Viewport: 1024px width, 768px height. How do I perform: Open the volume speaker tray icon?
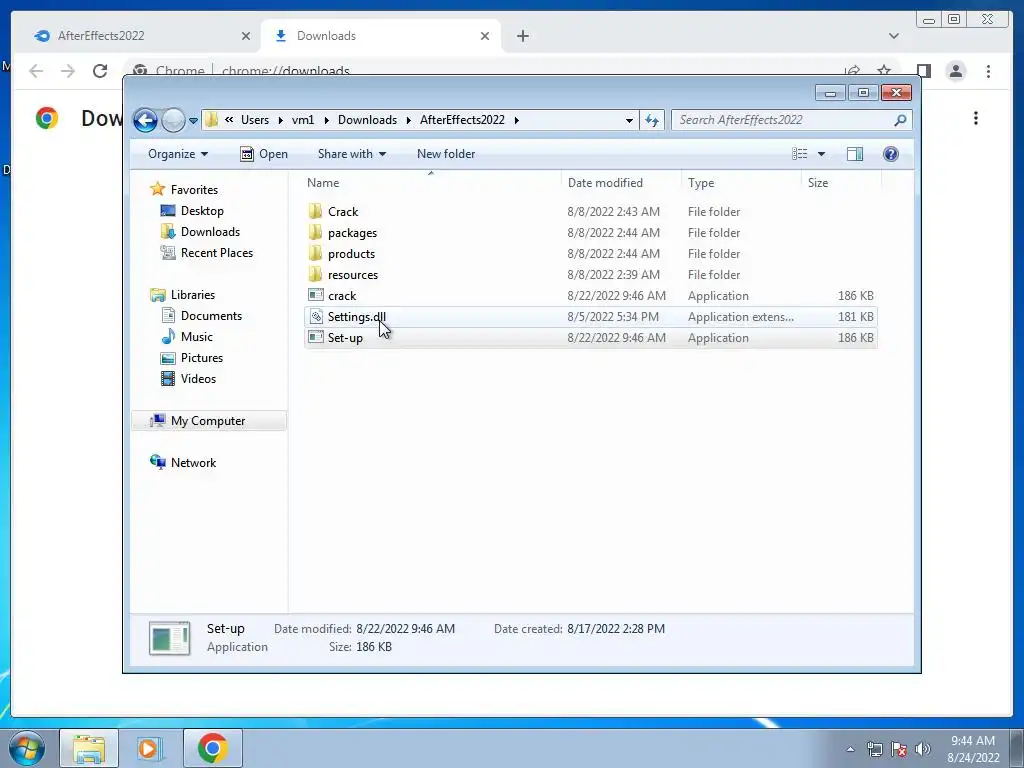click(x=922, y=749)
